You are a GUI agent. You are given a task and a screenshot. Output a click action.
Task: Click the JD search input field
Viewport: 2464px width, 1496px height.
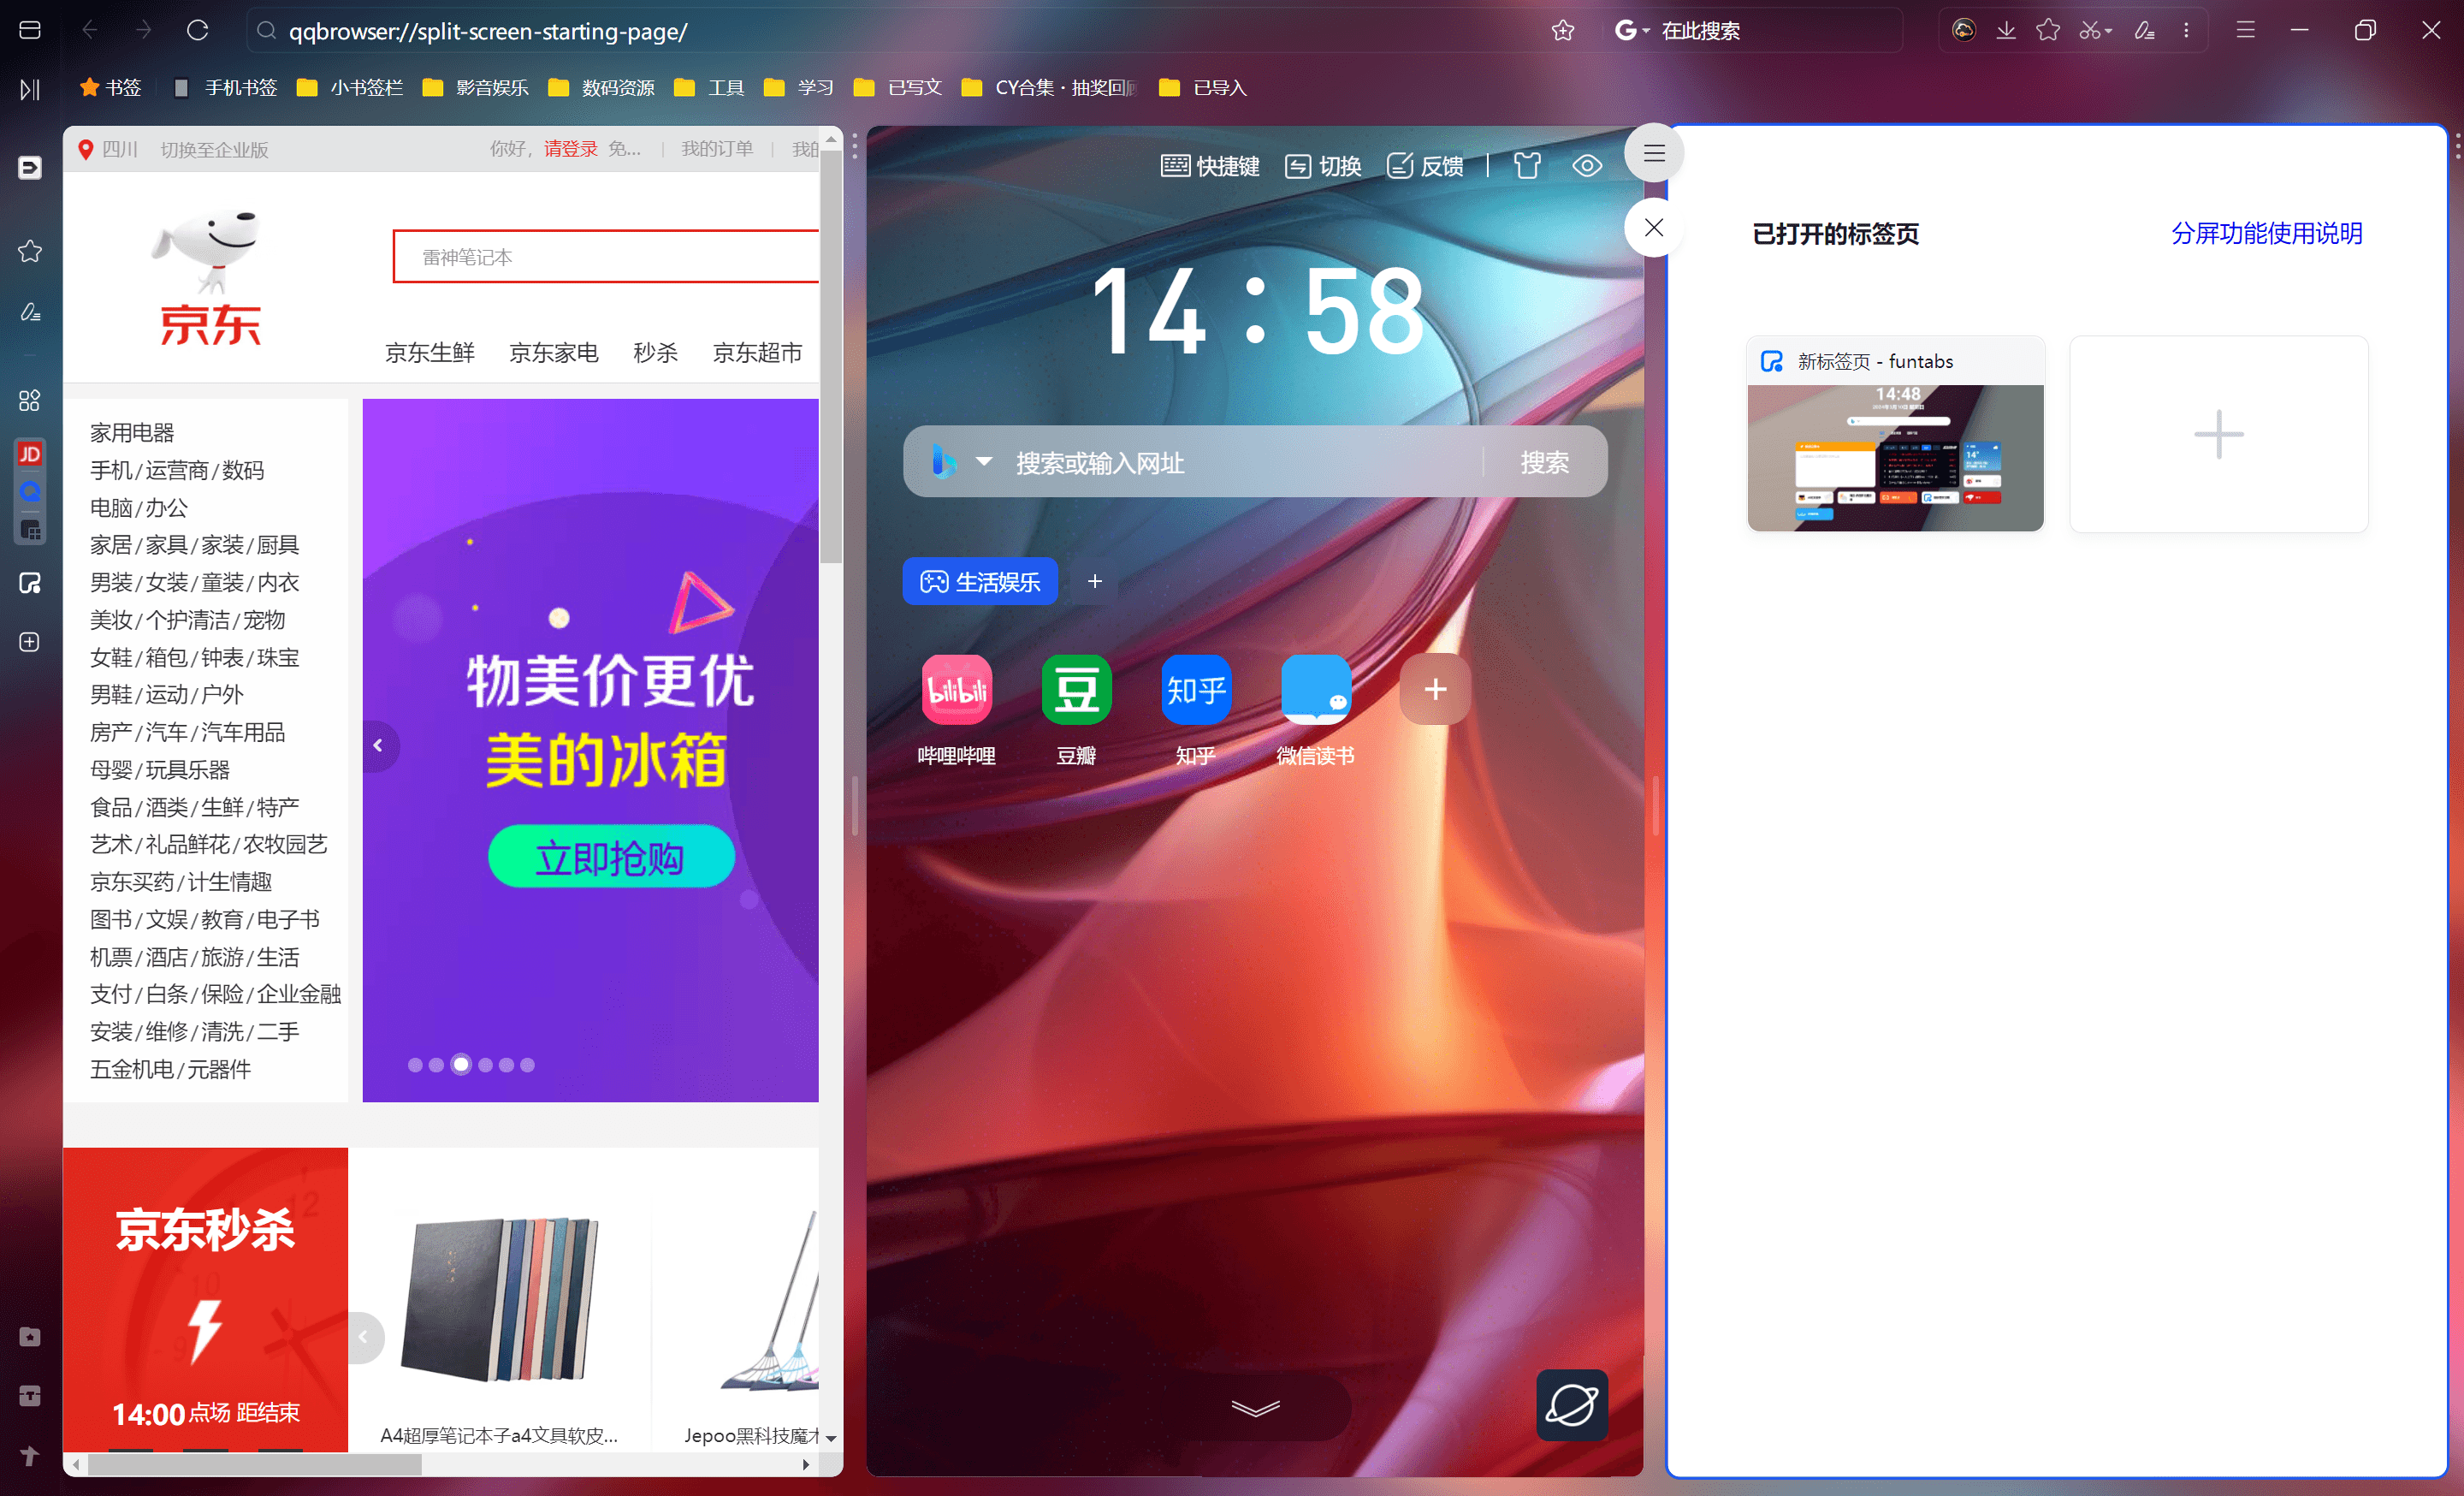click(x=606, y=257)
